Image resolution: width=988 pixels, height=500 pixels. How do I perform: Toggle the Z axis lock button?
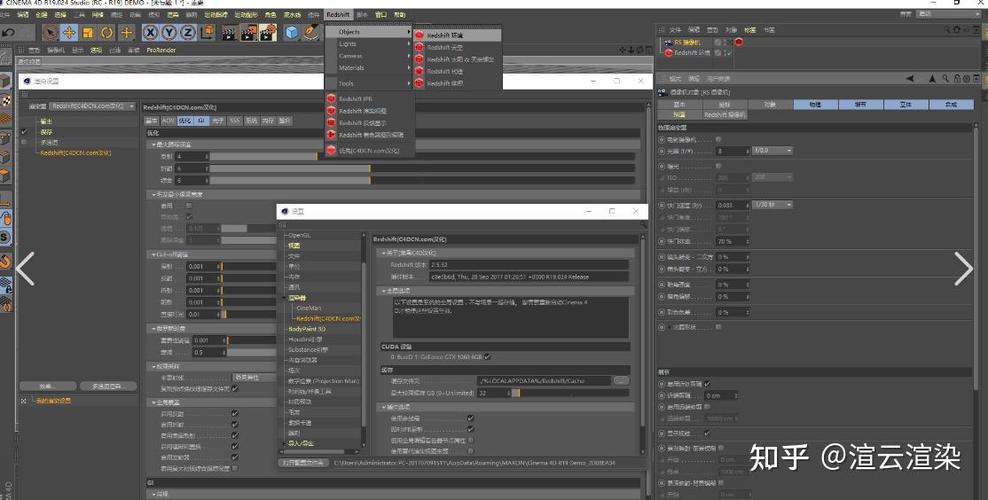tap(188, 33)
